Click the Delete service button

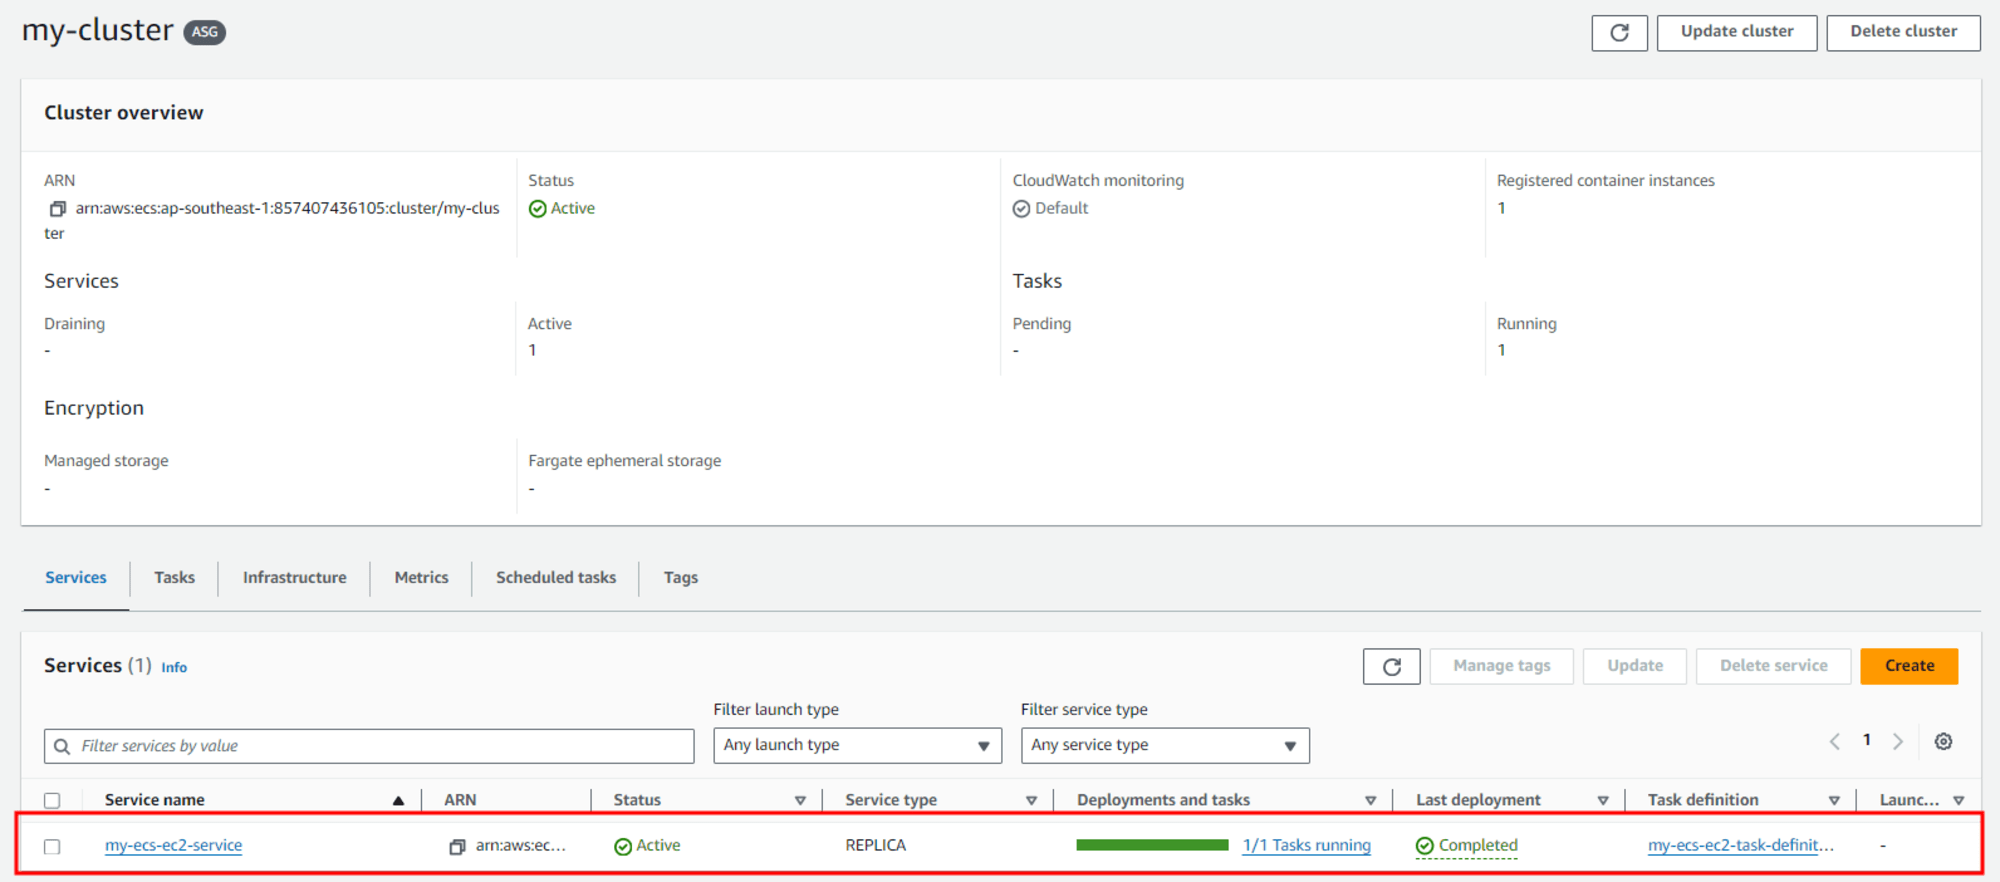point(1773,666)
